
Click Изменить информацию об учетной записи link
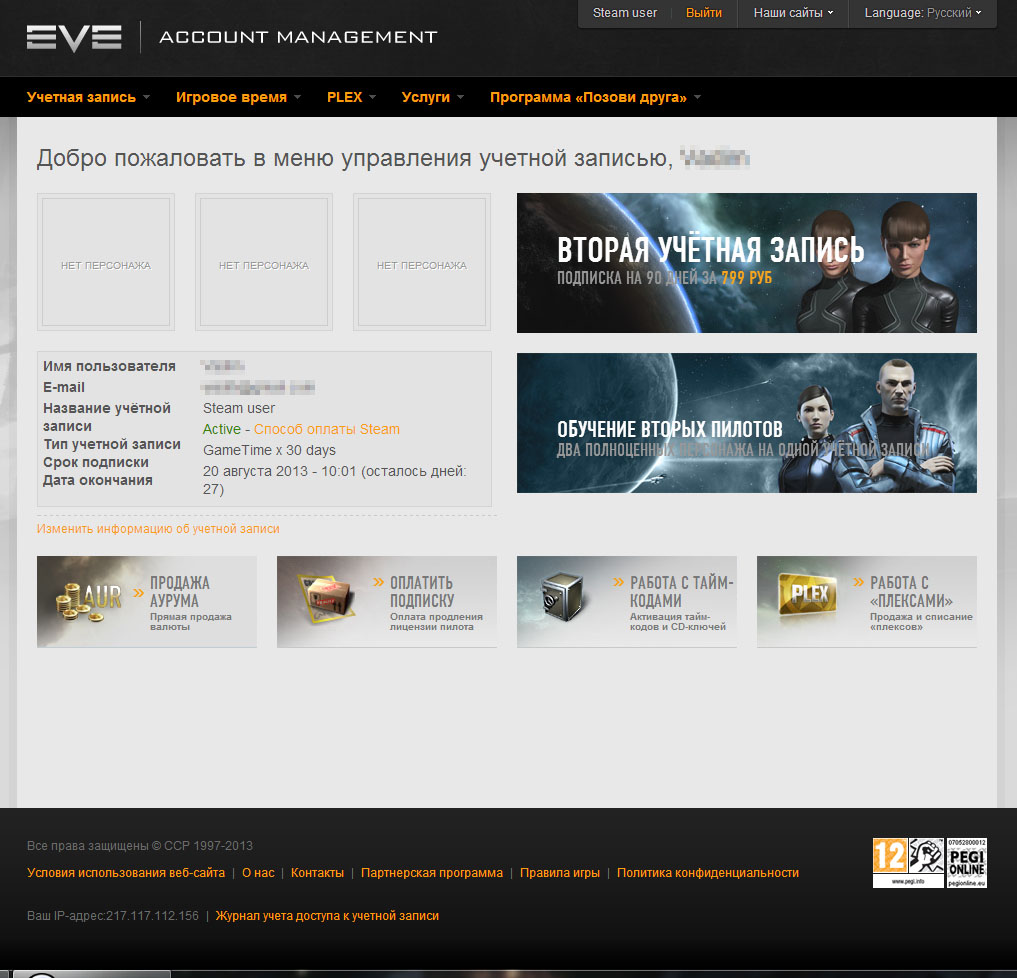pyautogui.click(x=158, y=529)
